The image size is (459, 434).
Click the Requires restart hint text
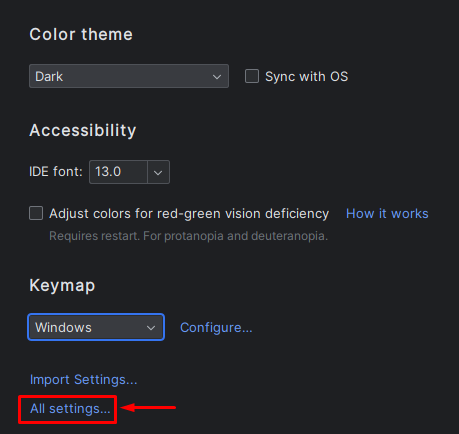(x=189, y=236)
